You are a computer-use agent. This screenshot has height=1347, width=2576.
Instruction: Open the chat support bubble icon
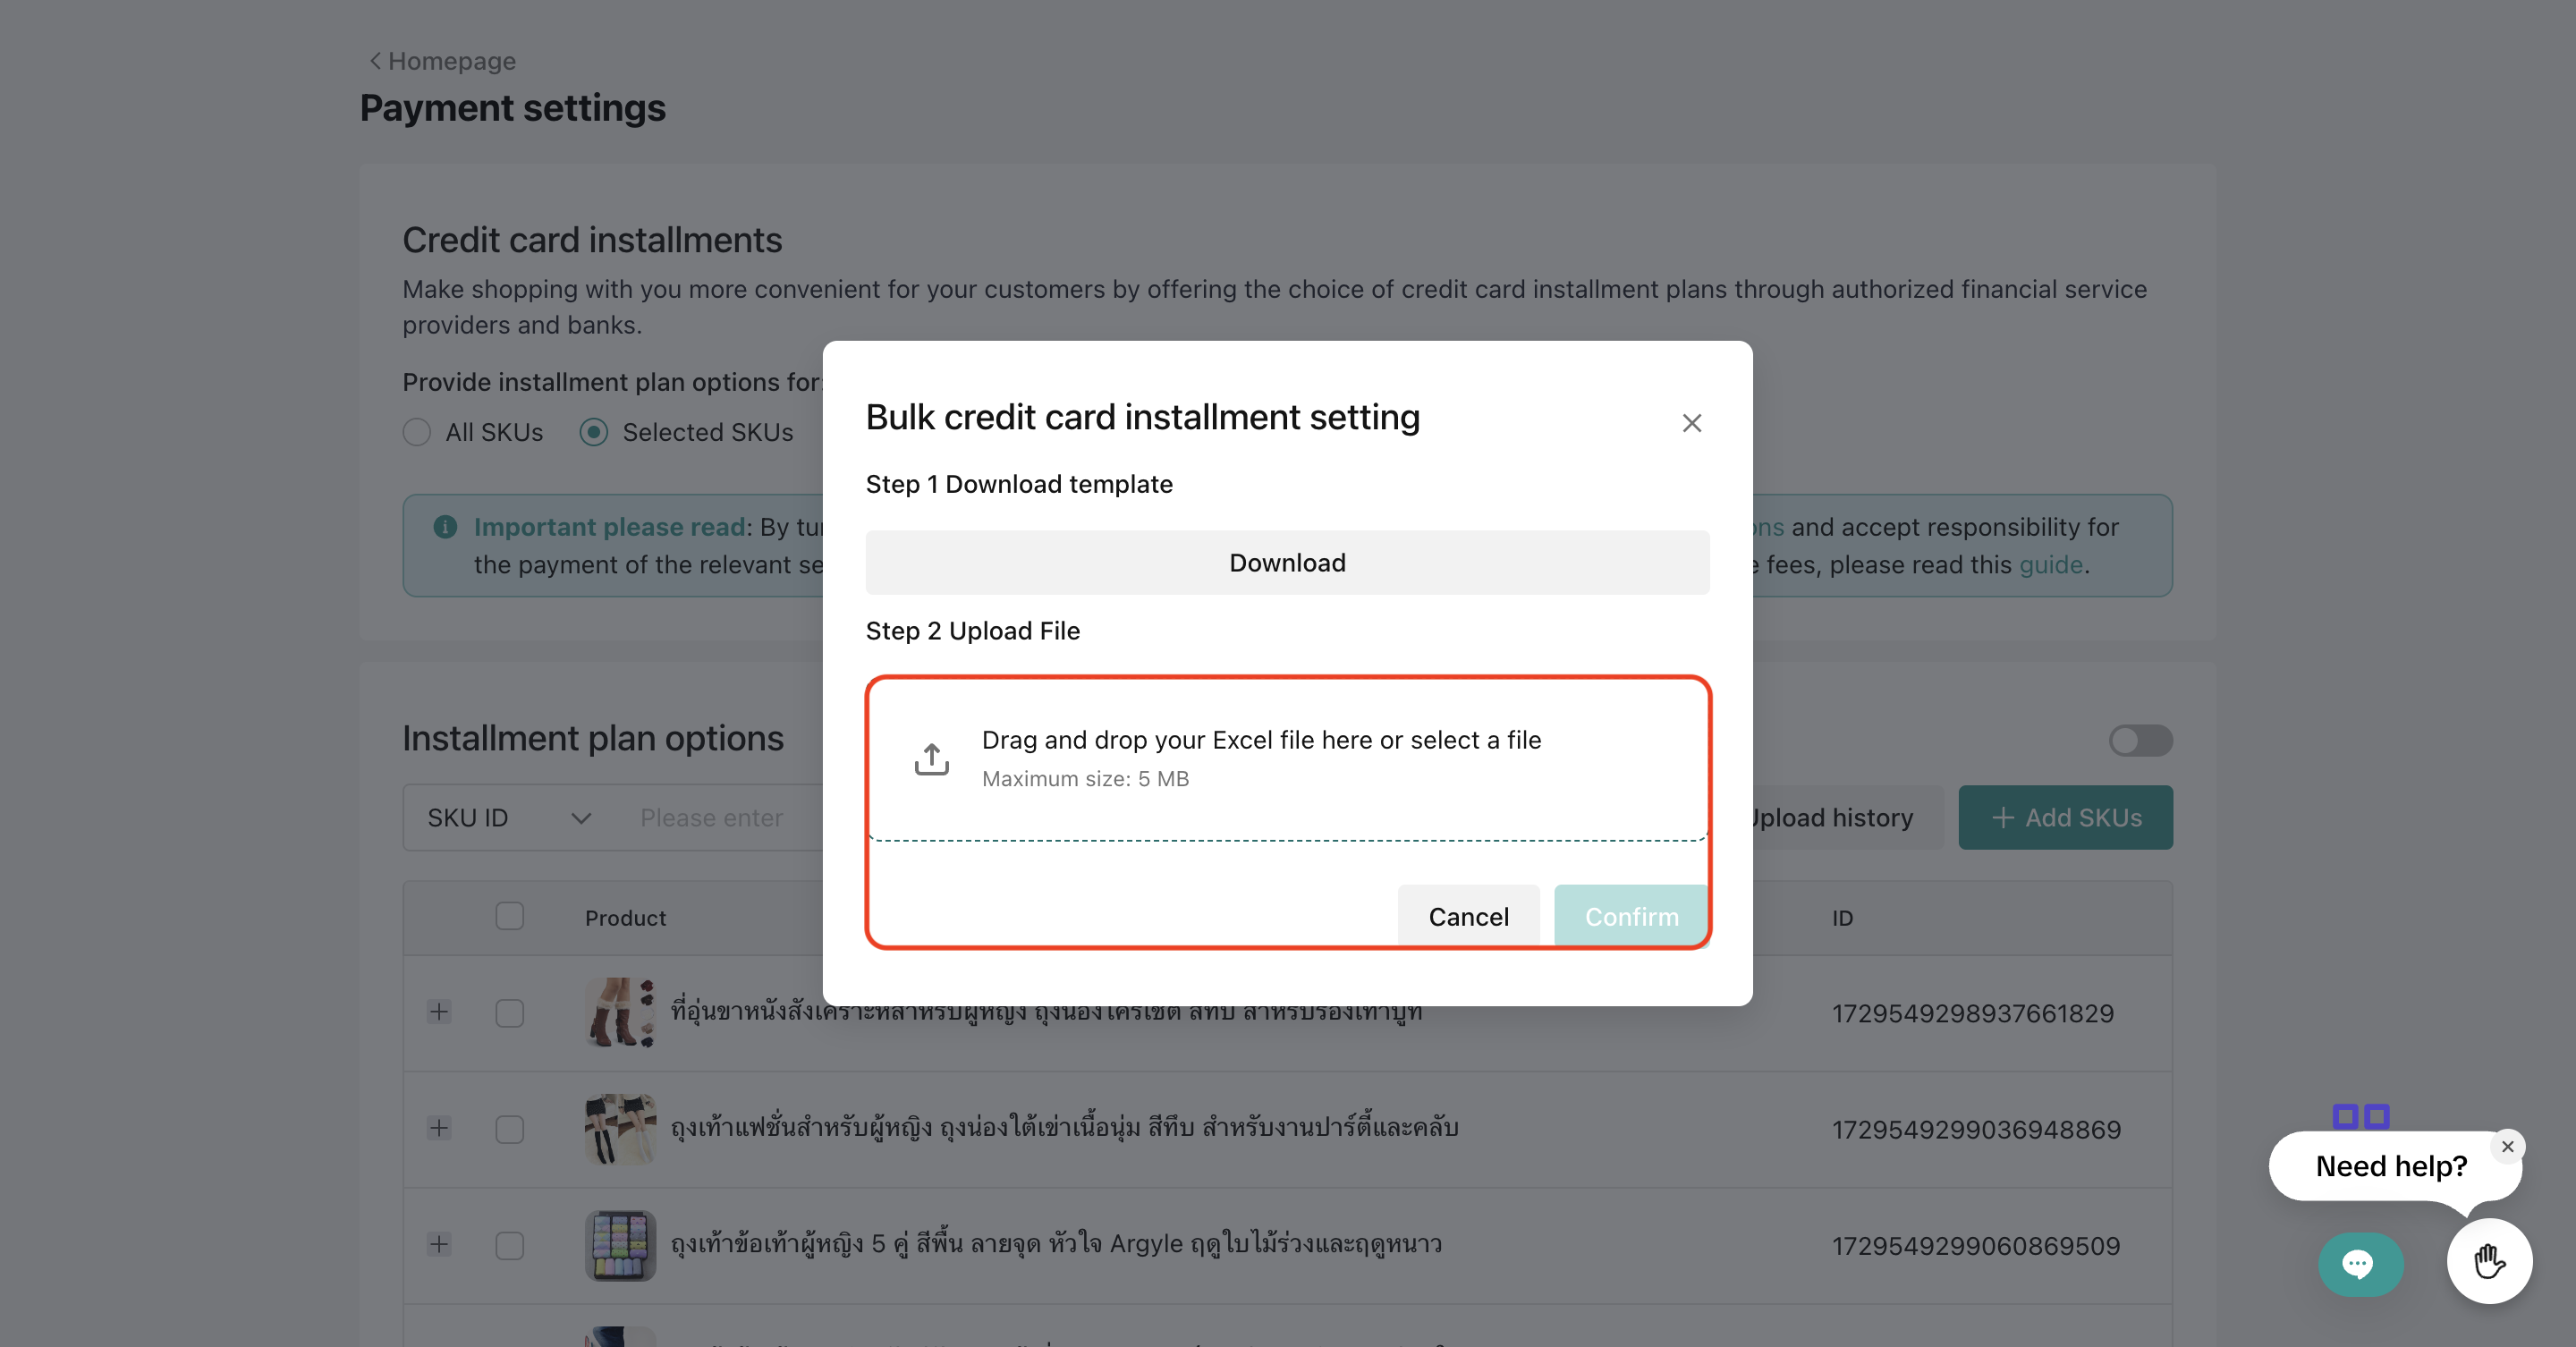(x=2359, y=1264)
